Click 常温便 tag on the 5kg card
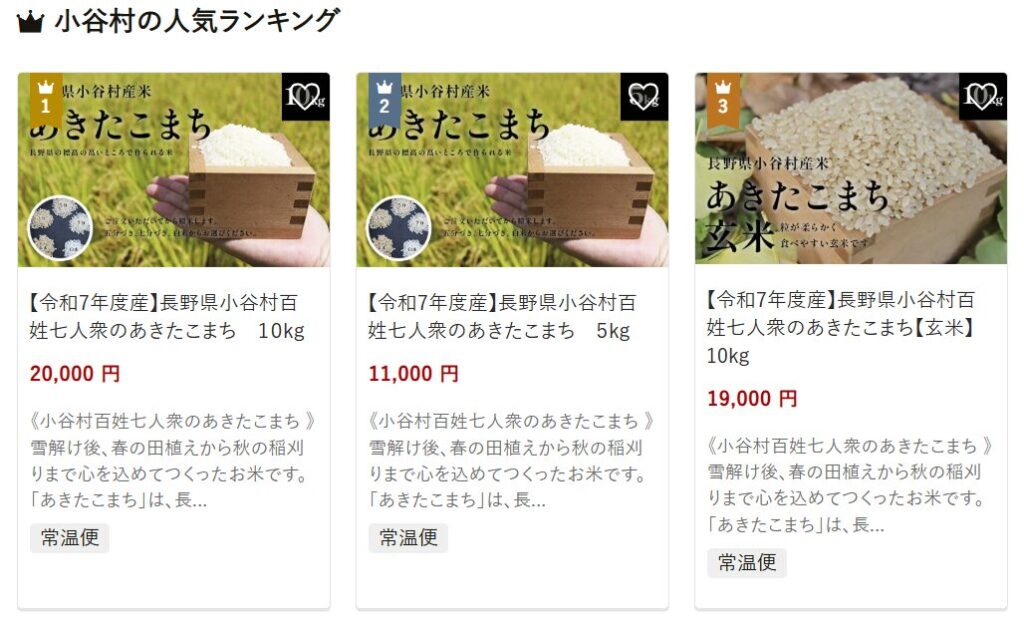Image resolution: width=1024 pixels, height=624 pixels. click(x=408, y=538)
